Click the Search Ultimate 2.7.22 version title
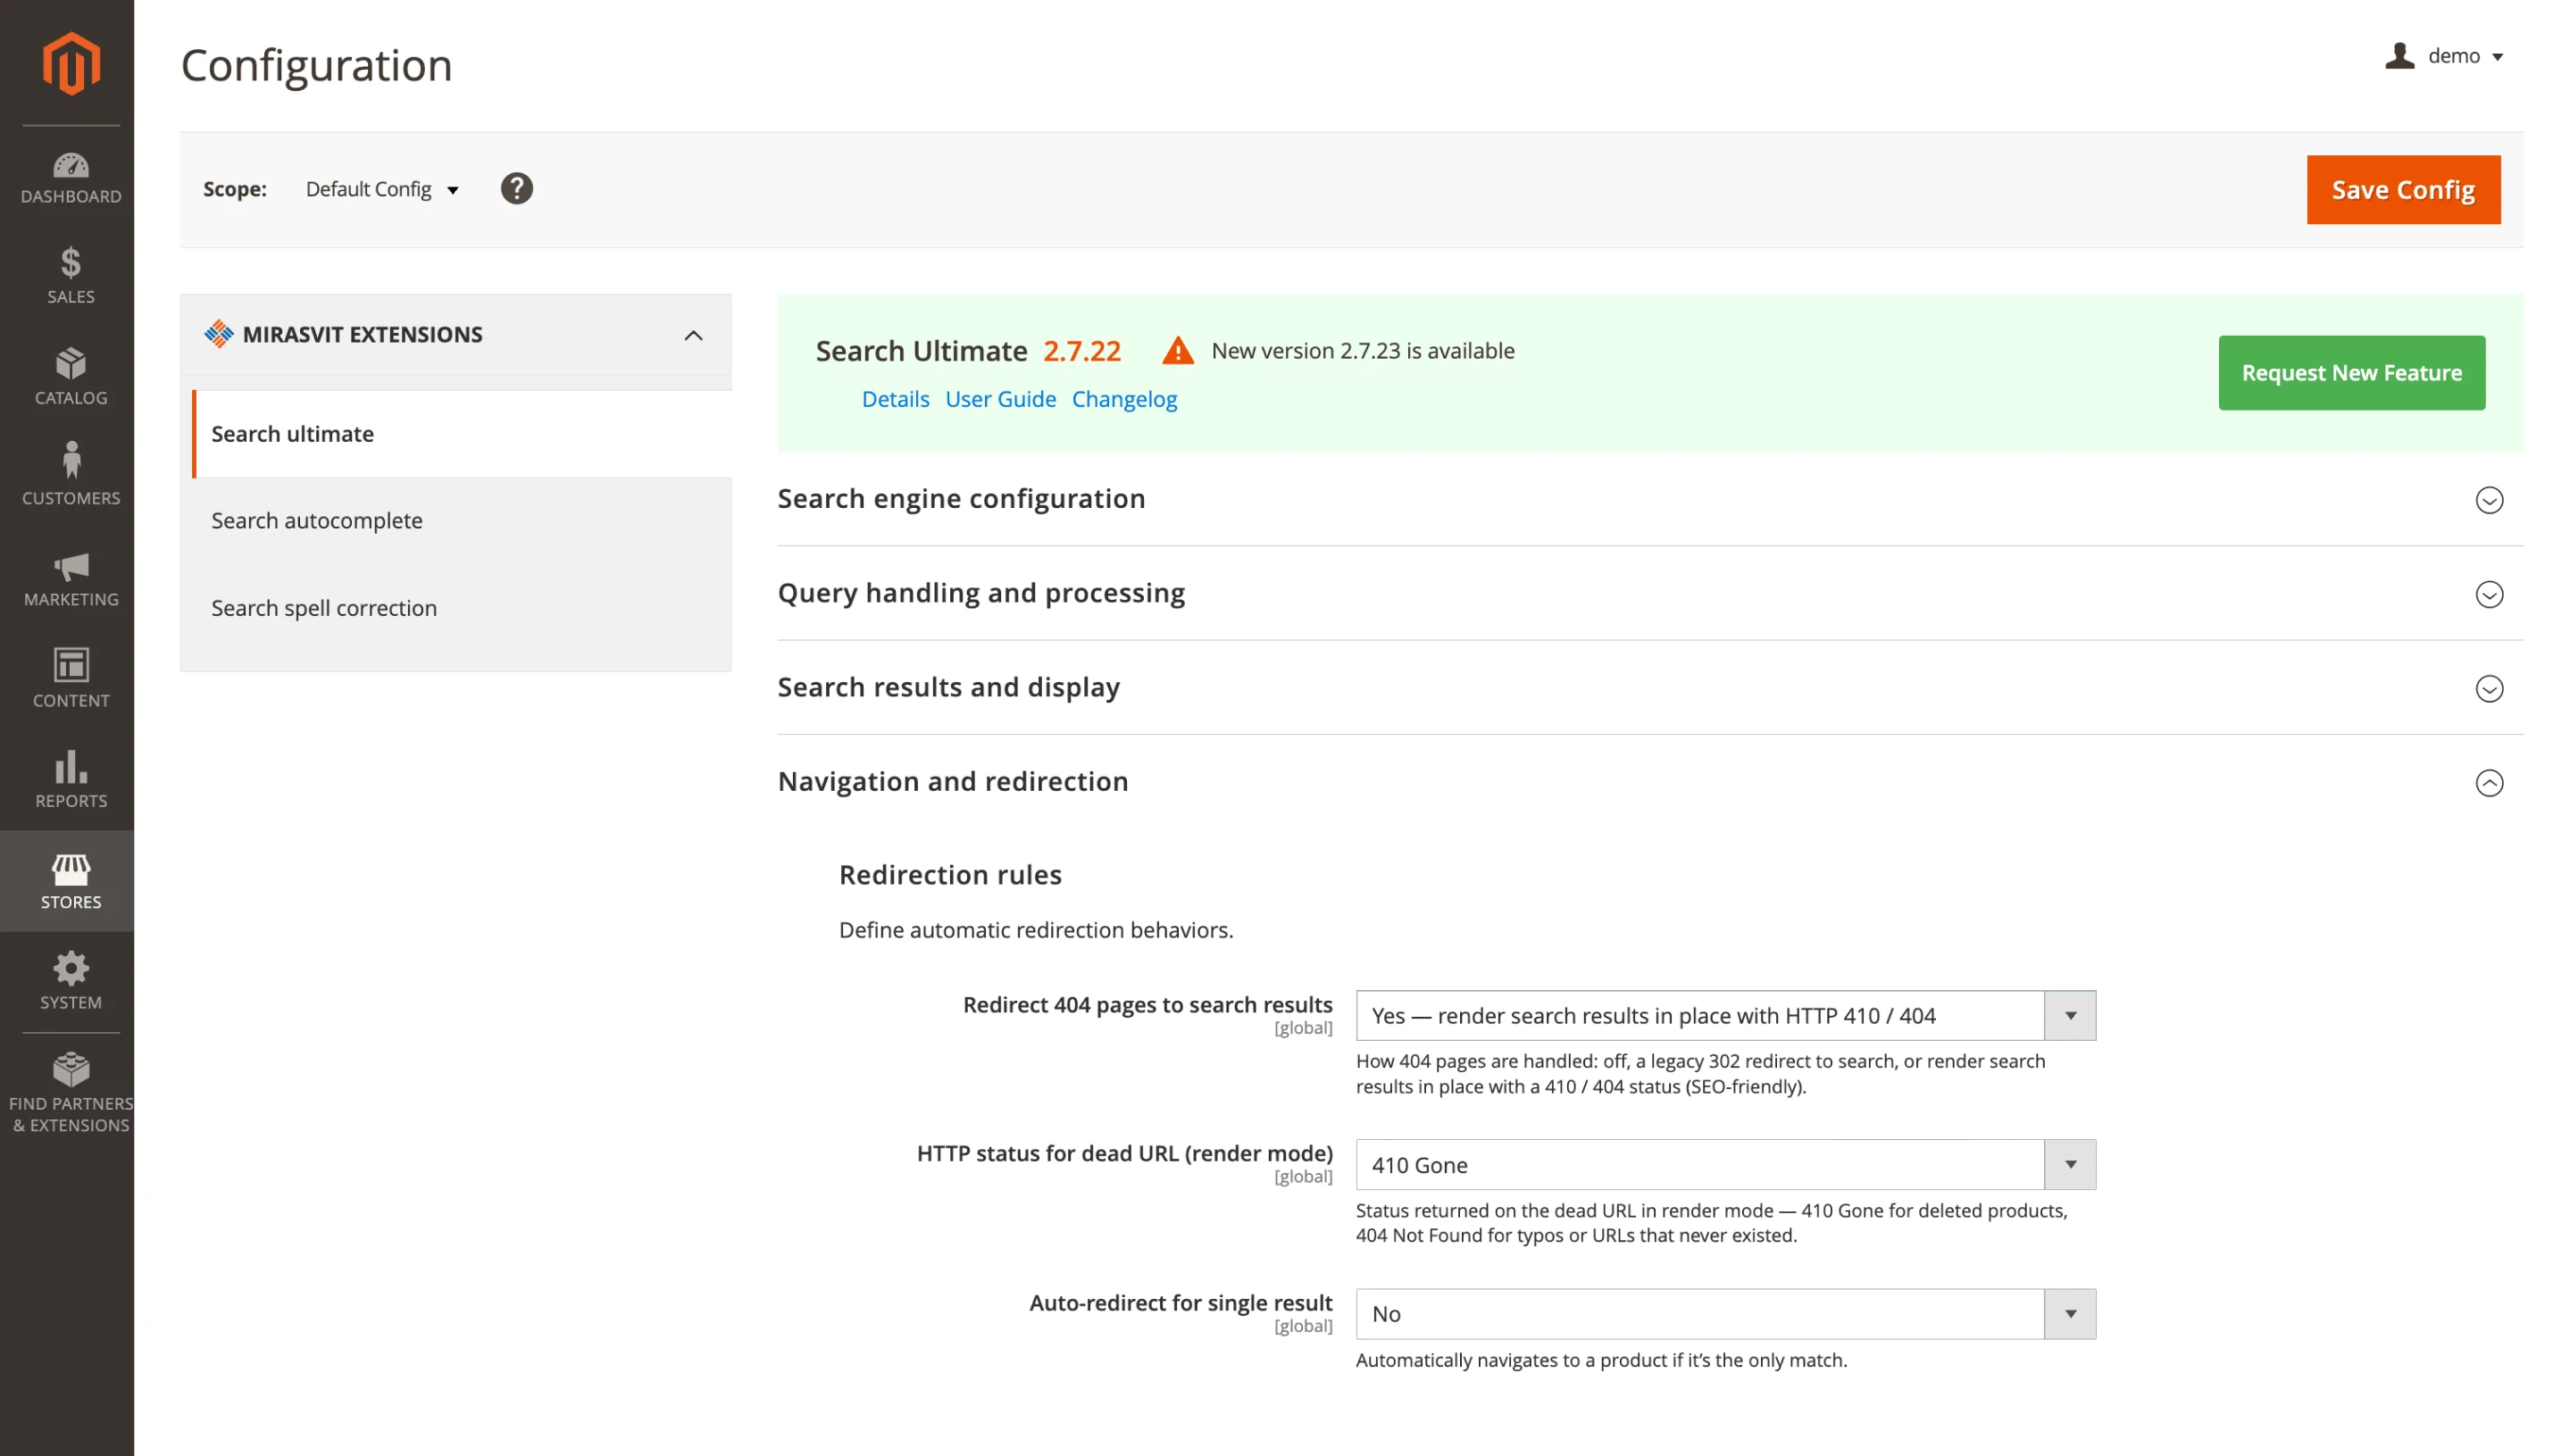The image size is (2570, 1456). (x=968, y=351)
